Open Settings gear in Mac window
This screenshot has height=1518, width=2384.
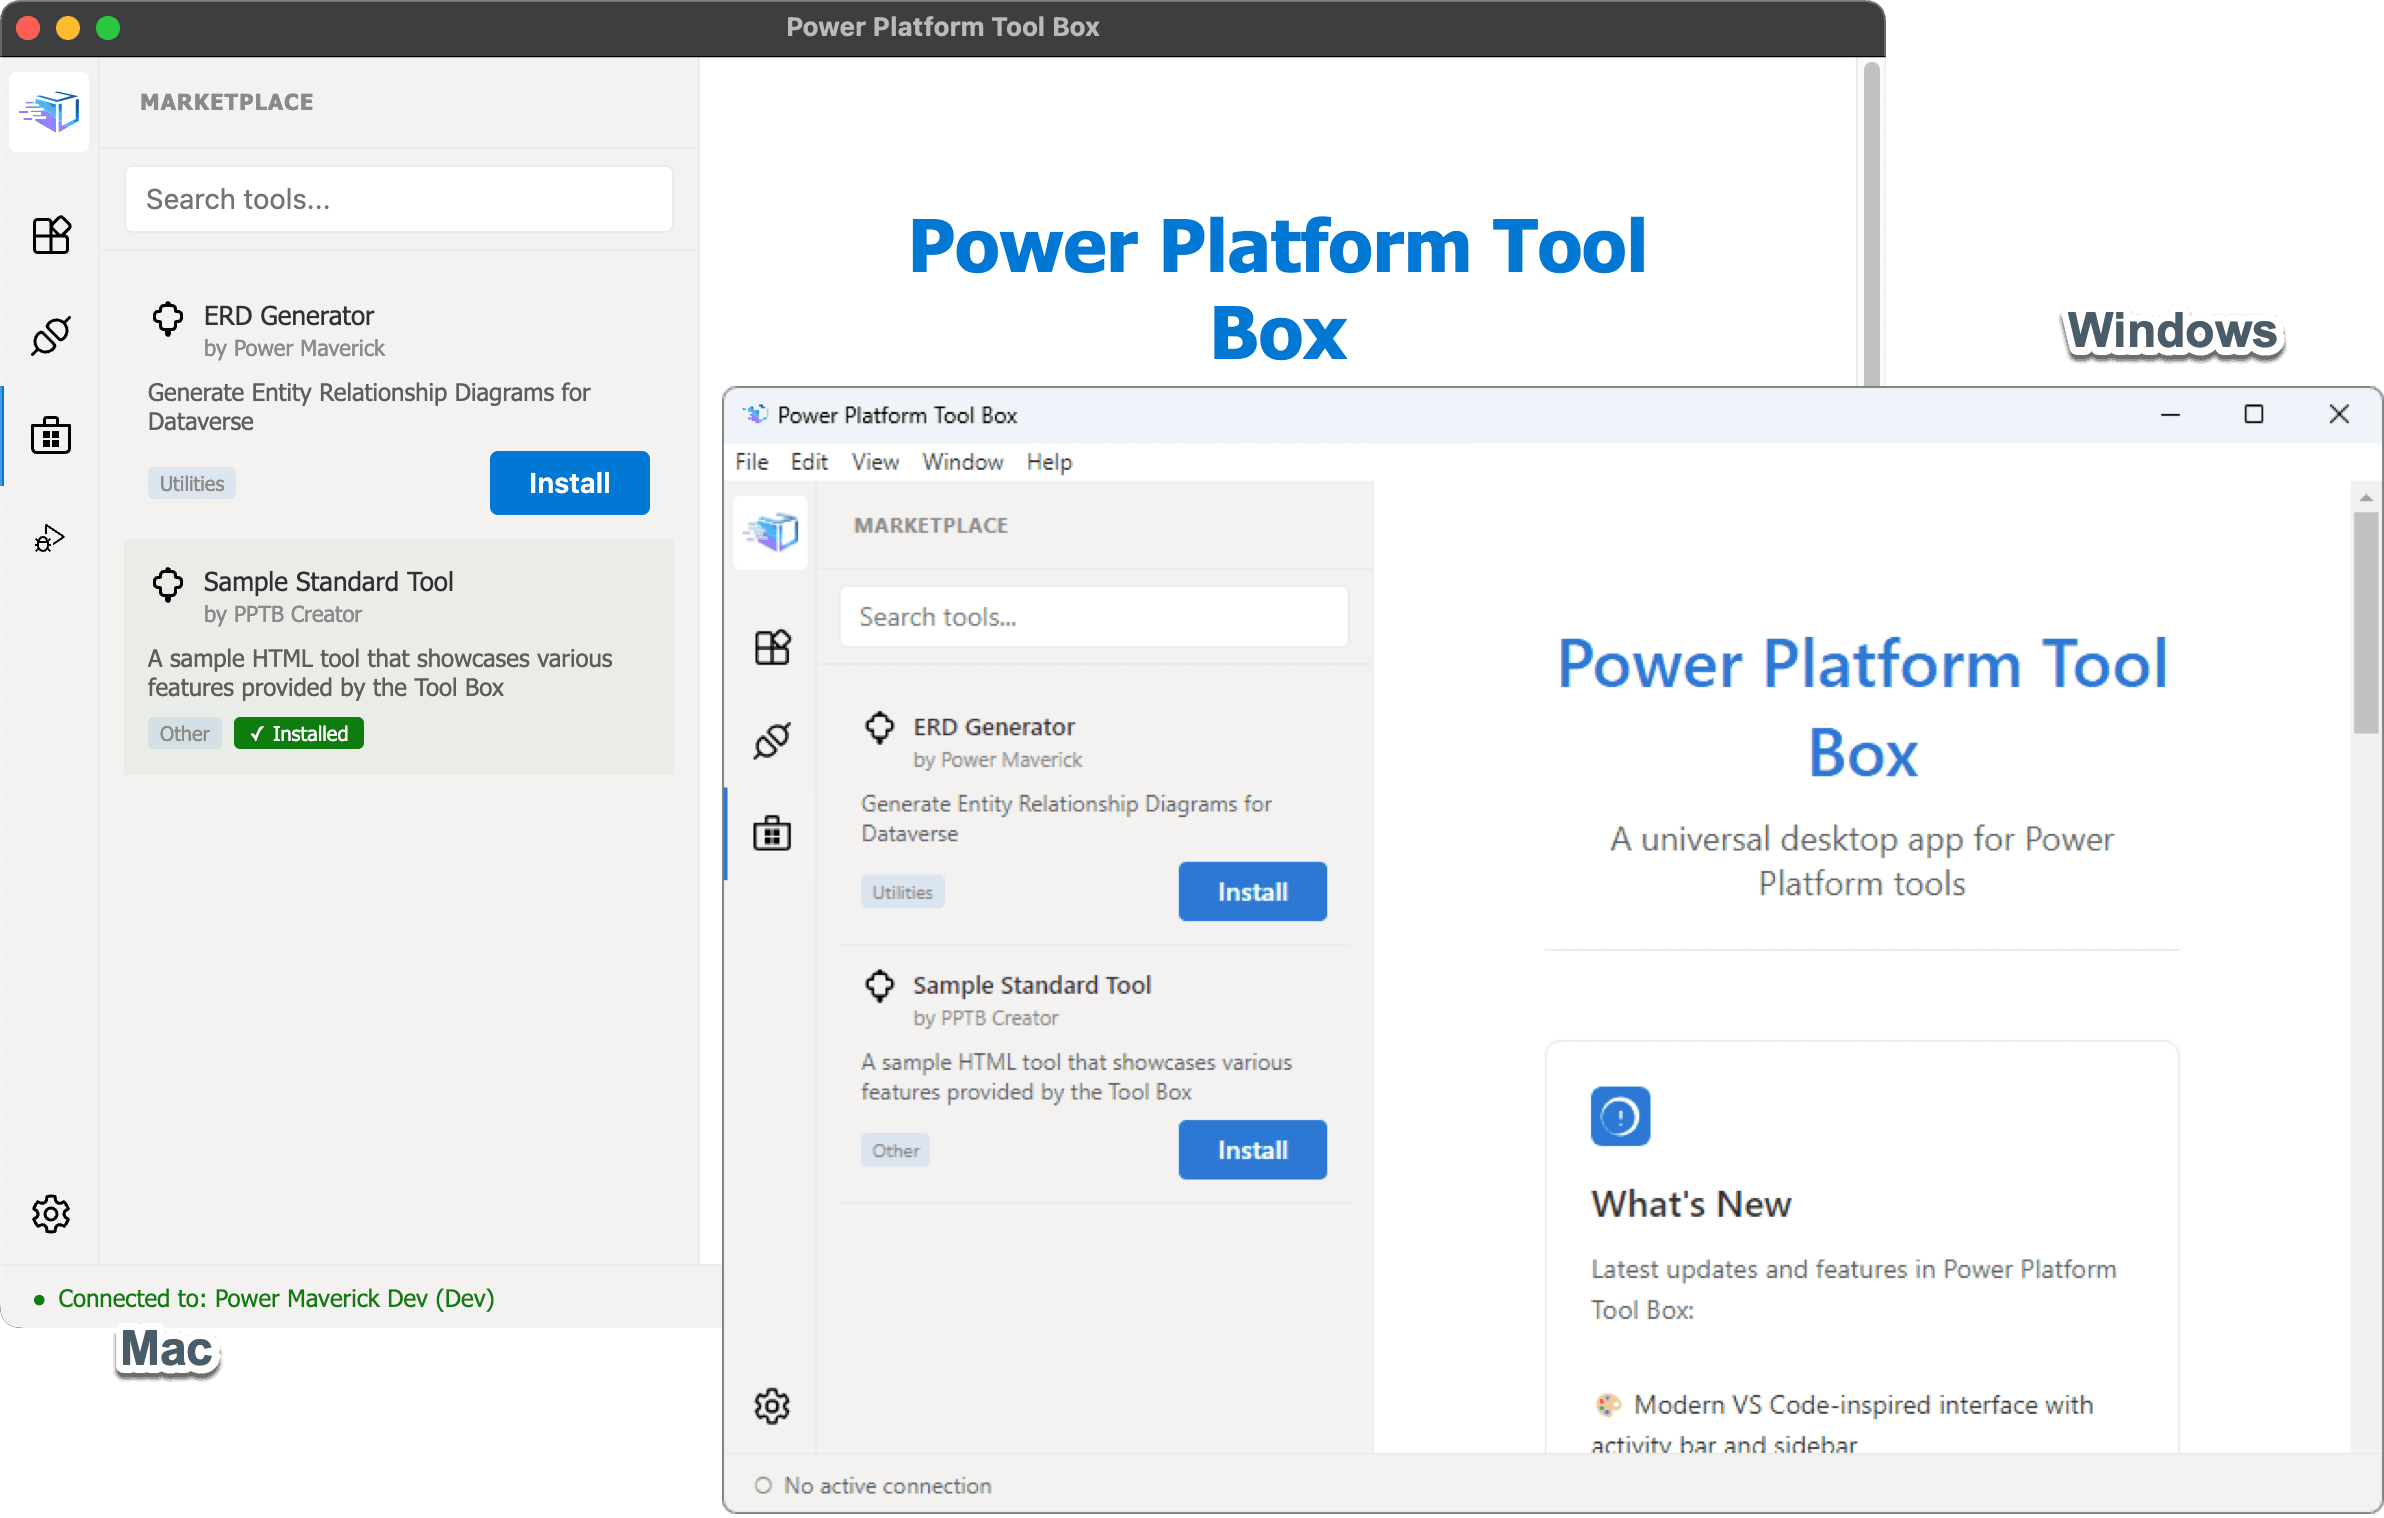pos(51,1214)
